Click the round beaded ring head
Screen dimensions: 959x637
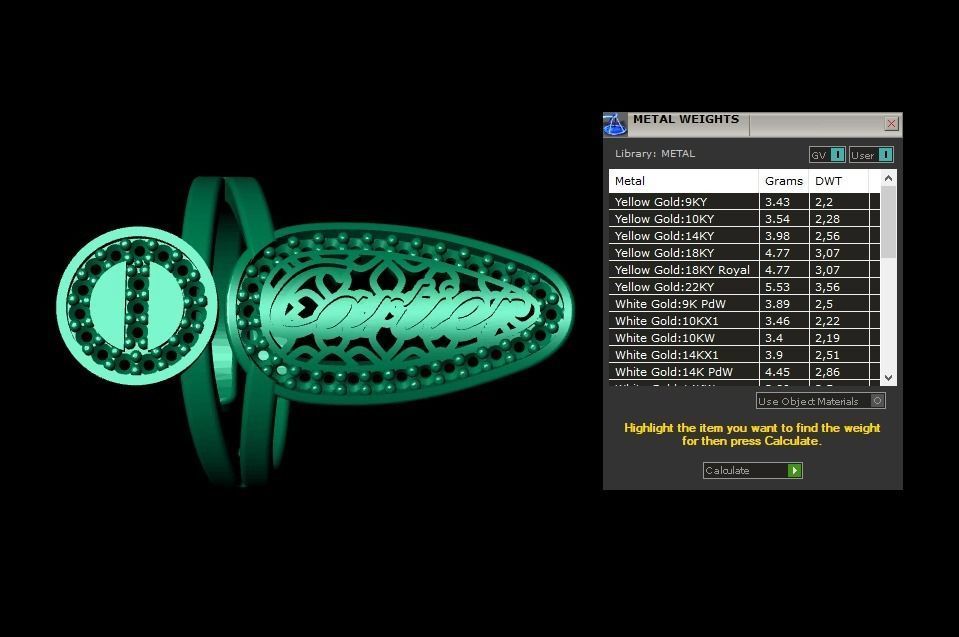[137, 306]
